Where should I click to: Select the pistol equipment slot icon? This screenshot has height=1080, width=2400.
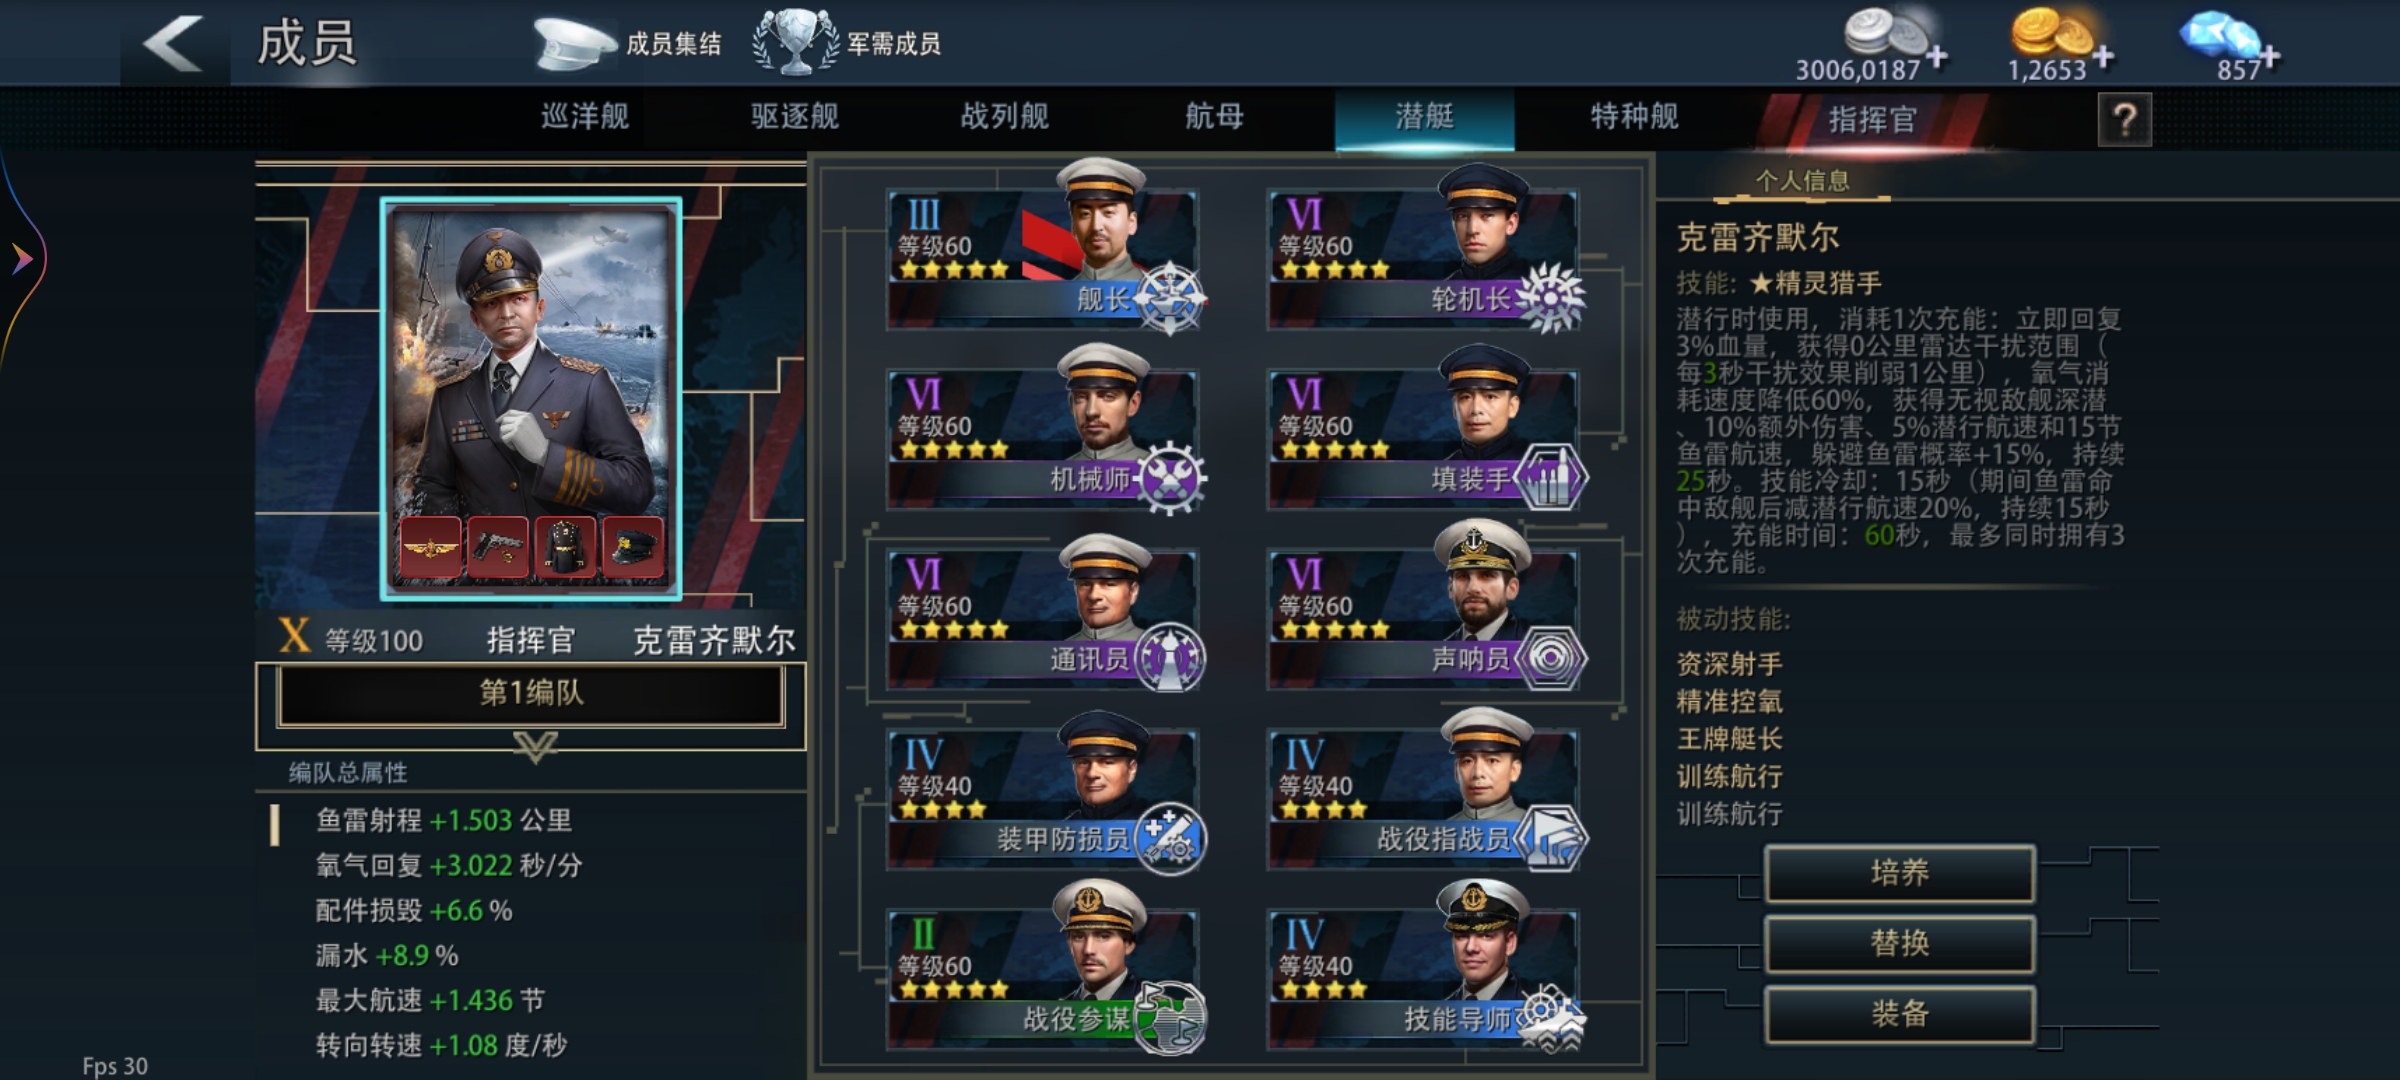click(x=497, y=547)
